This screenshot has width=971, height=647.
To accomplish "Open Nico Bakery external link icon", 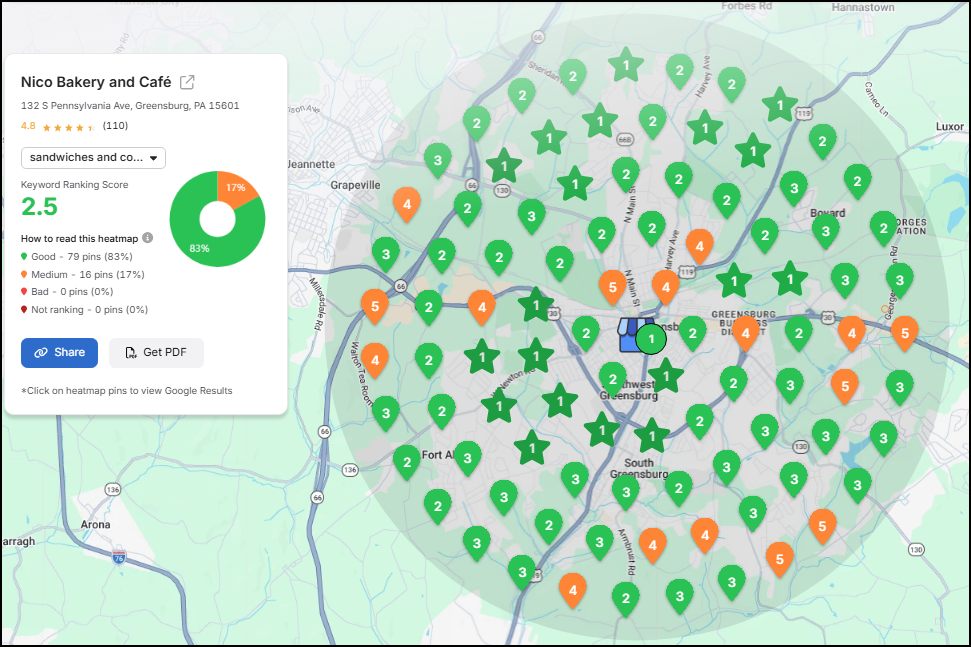I will (x=186, y=82).
